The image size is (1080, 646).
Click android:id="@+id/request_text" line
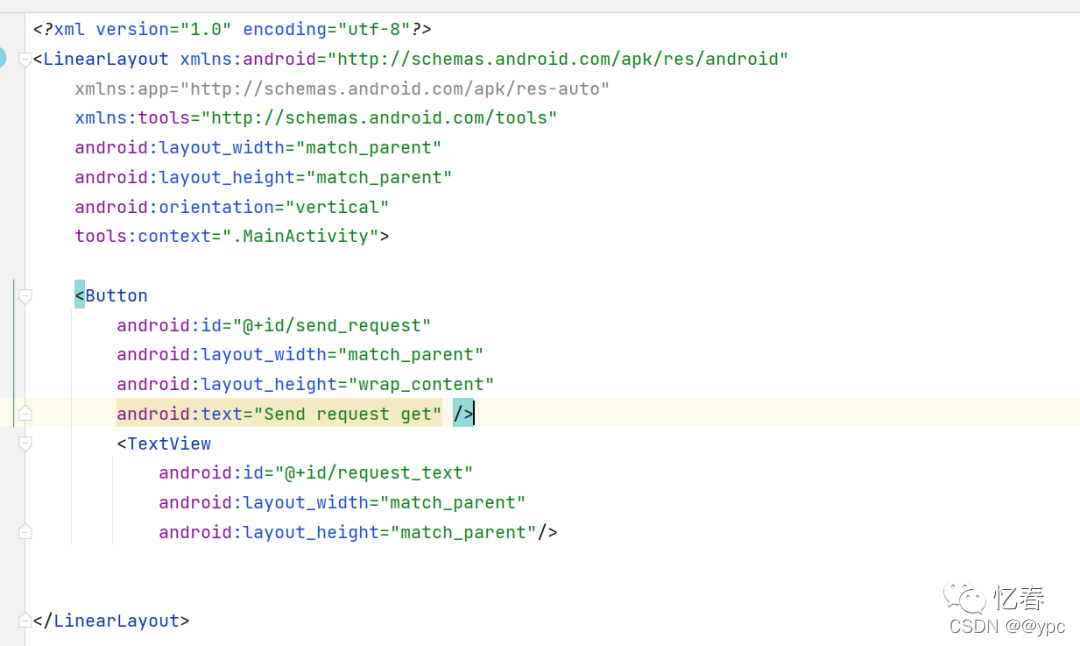(x=315, y=473)
